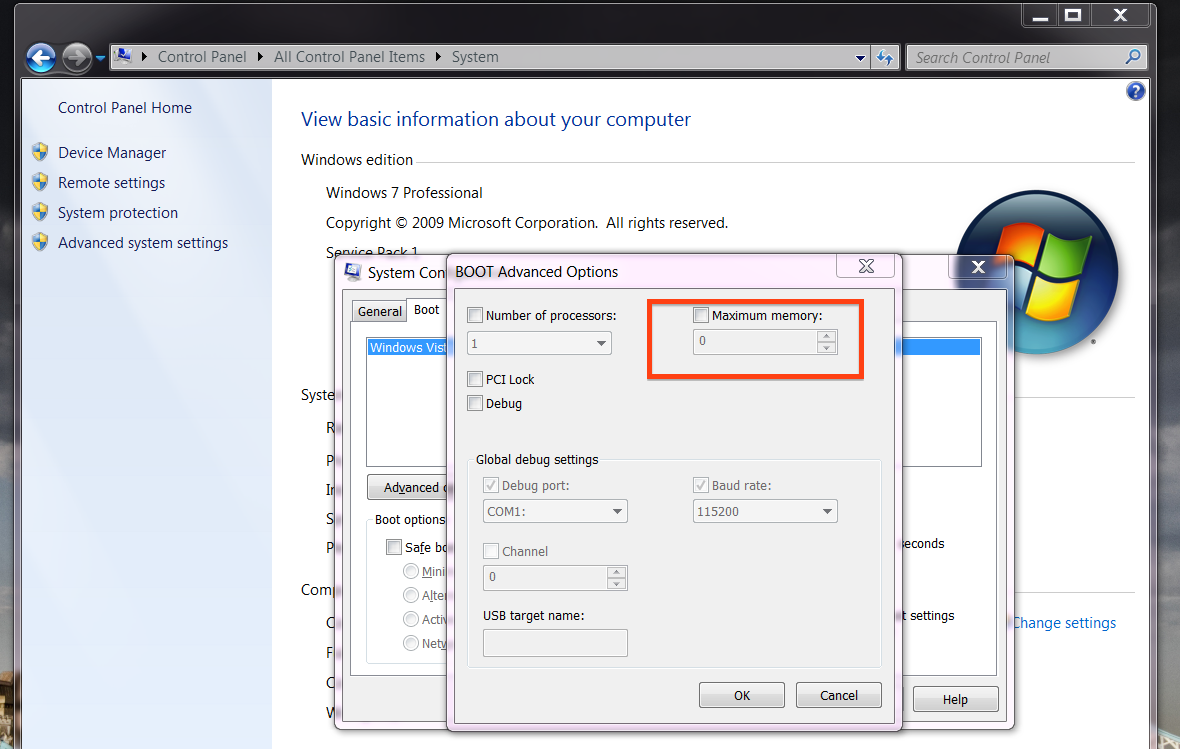The height and width of the screenshot is (749, 1180).
Task: Enable Number of processors checkbox
Action: (475, 315)
